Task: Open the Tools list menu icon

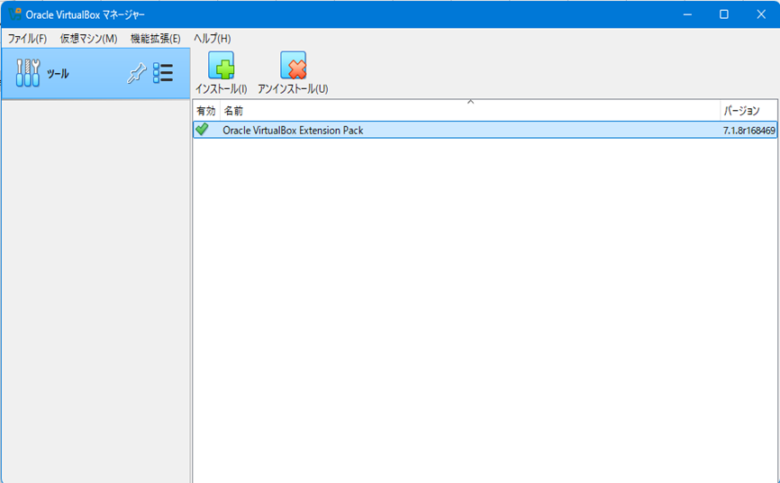Action: (163, 73)
